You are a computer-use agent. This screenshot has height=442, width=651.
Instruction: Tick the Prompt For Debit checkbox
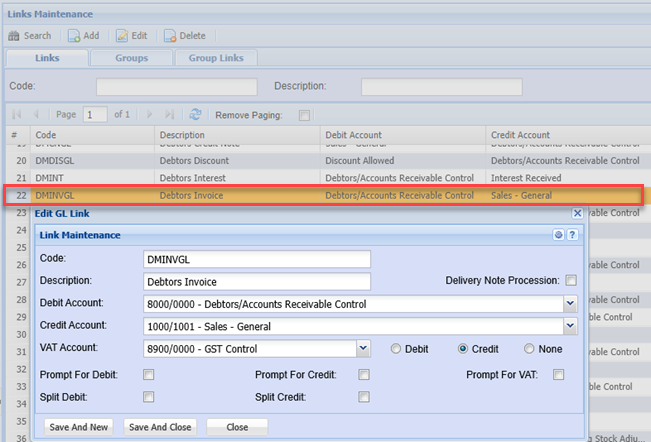pyautogui.click(x=149, y=375)
